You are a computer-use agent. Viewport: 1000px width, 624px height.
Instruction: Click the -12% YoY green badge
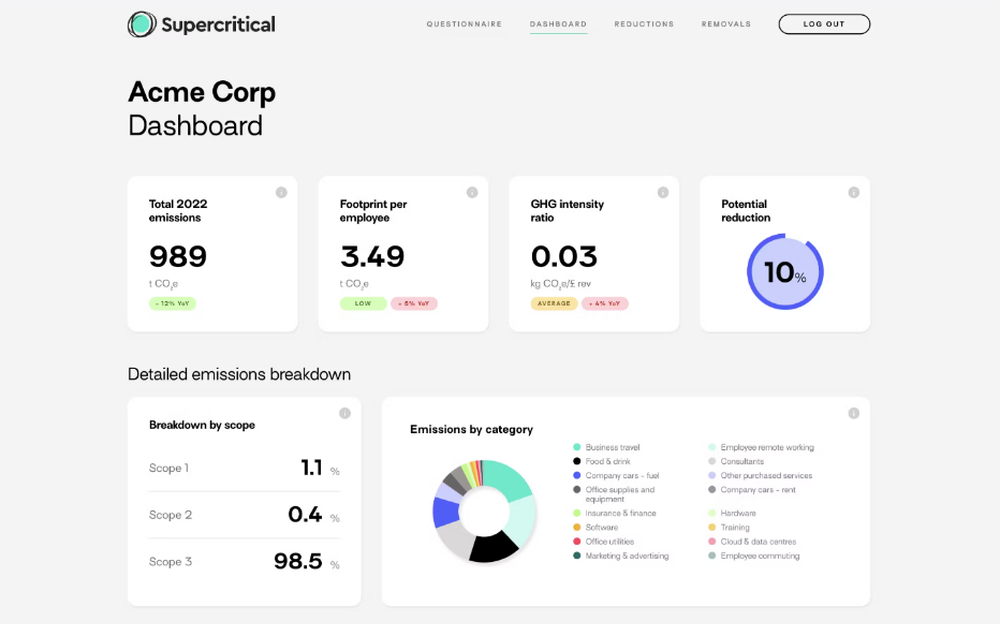[x=172, y=304]
